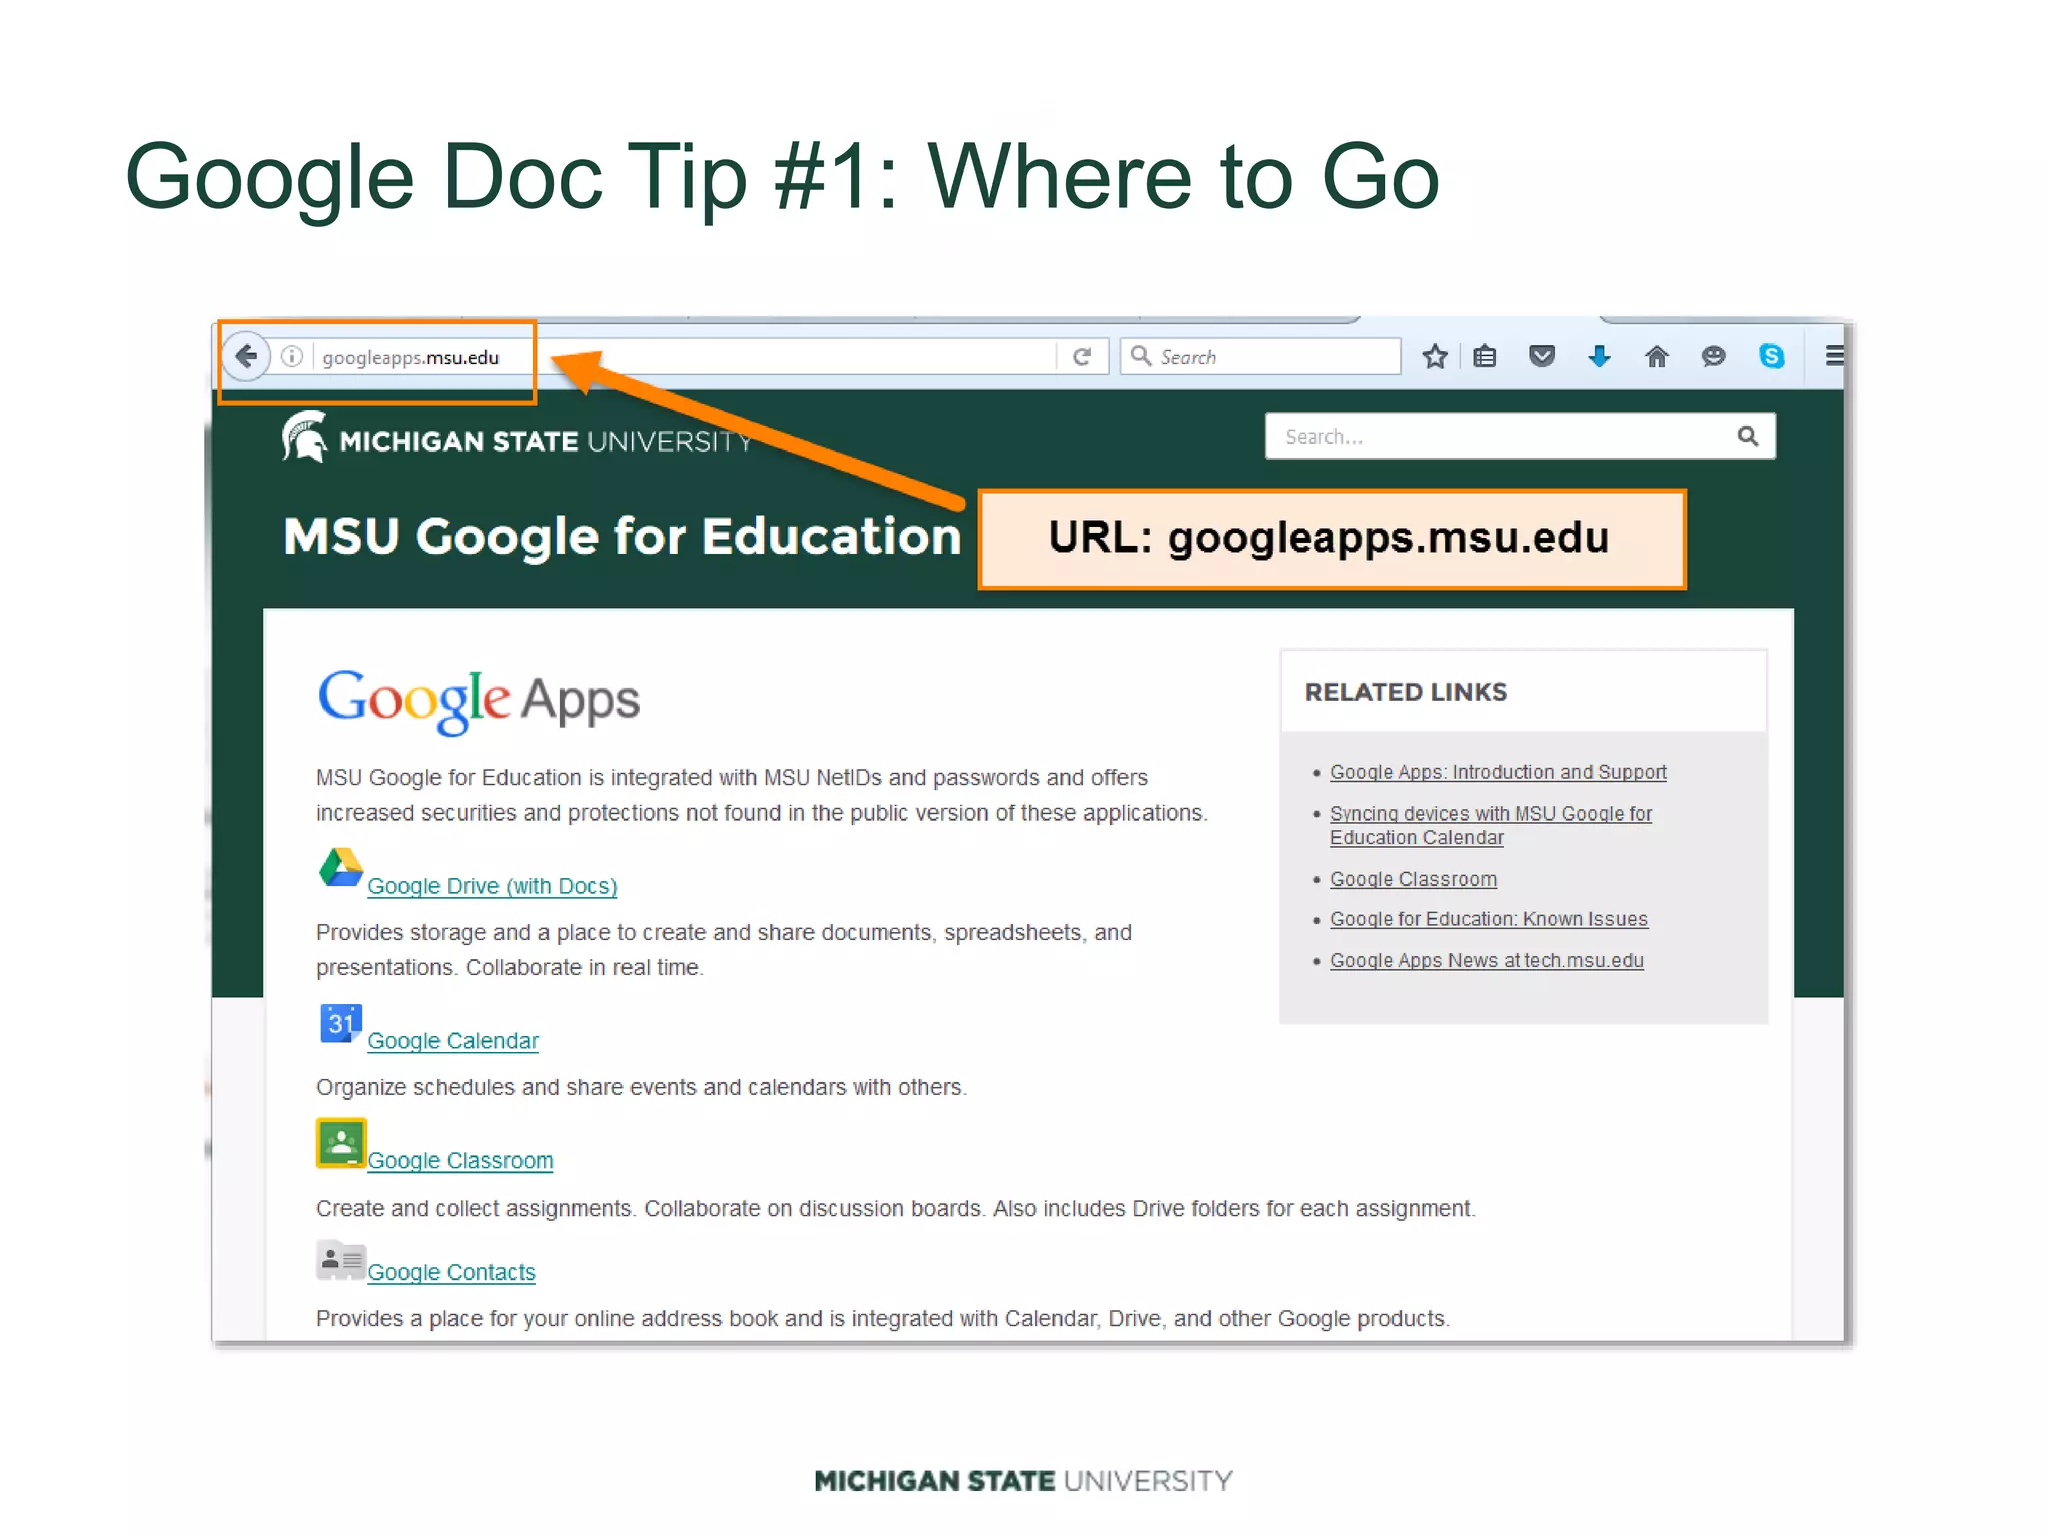Click the green Google Classroom icon
Viewport: 2048px width, 1536px height.
pyautogui.click(x=341, y=1143)
